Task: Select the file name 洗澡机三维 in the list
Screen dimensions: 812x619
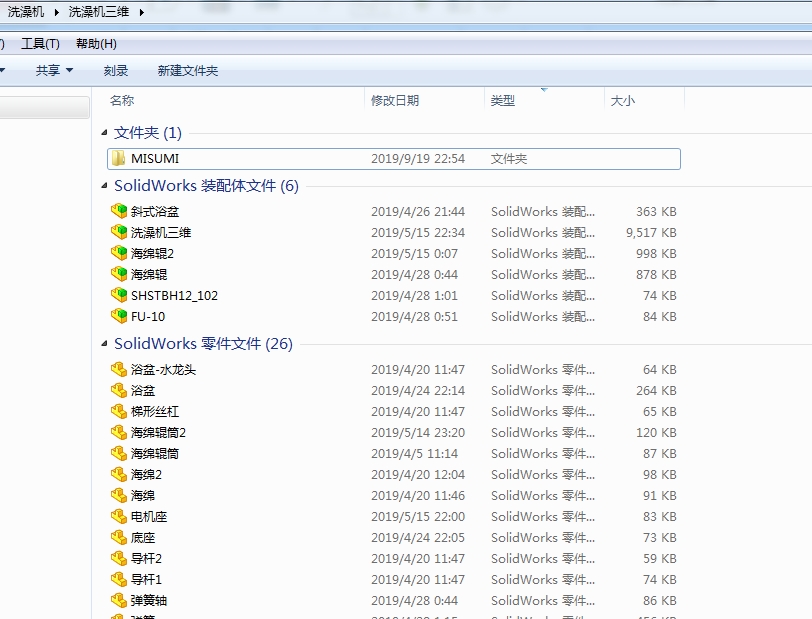Action: coord(161,233)
